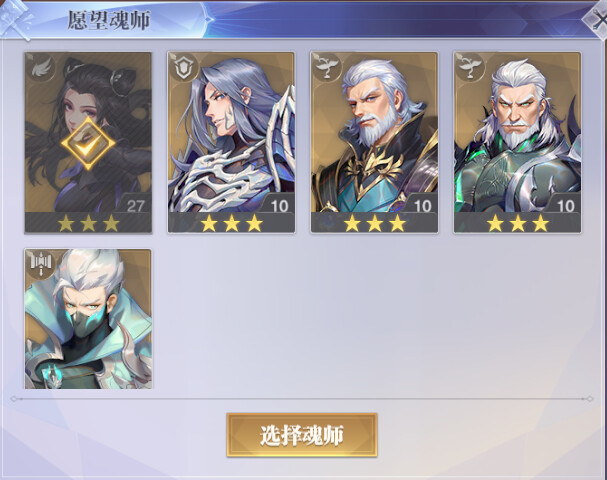Click the level 27 badge on the first card
The width and height of the screenshot is (607, 480).
click(x=135, y=206)
